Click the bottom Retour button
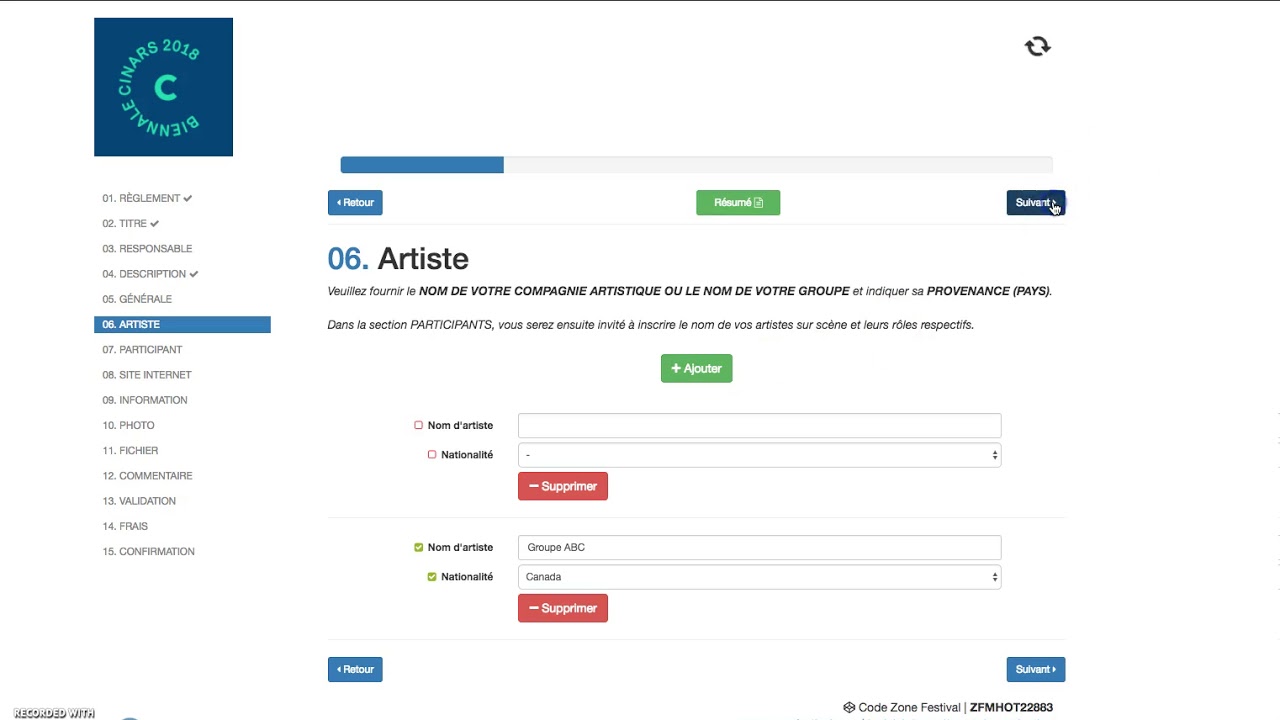The image size is (1280, 720). 355,669
